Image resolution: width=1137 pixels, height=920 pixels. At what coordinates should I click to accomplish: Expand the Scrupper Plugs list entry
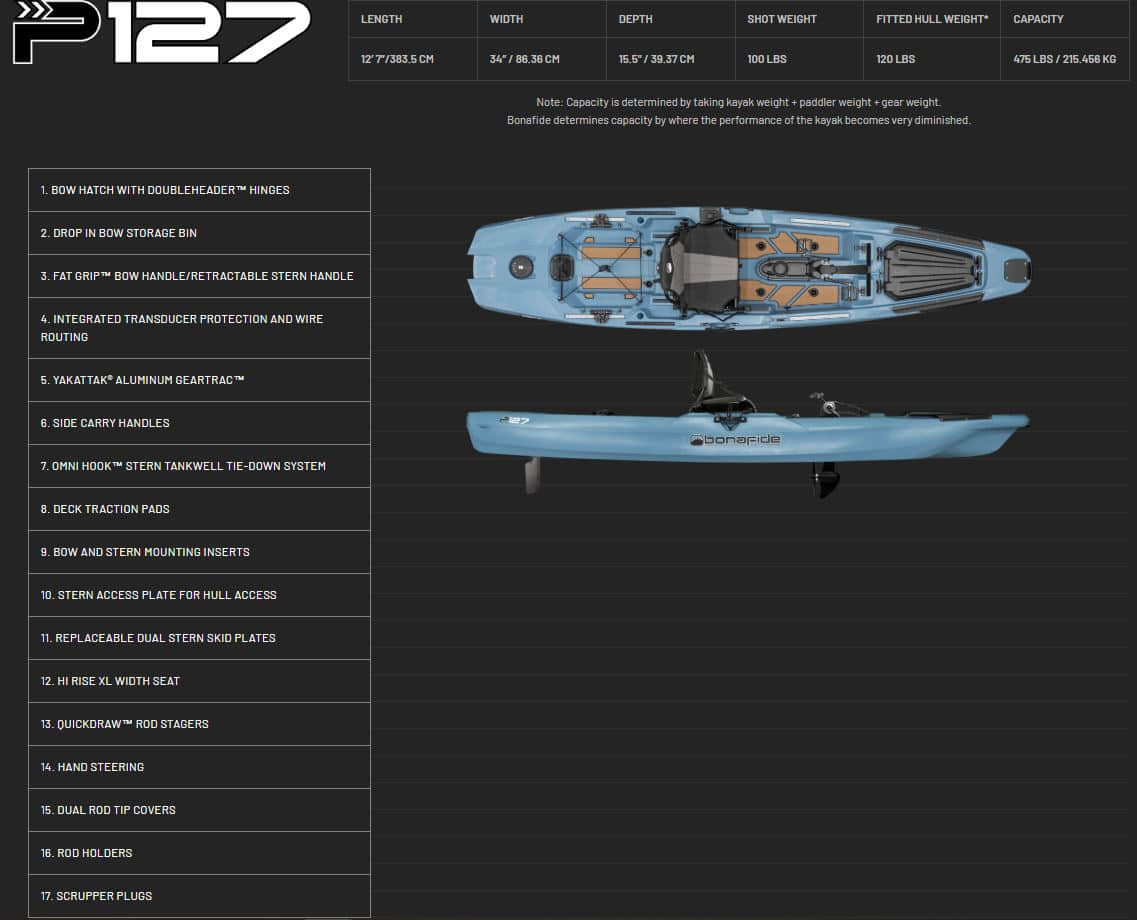click(x=199, y=896)
